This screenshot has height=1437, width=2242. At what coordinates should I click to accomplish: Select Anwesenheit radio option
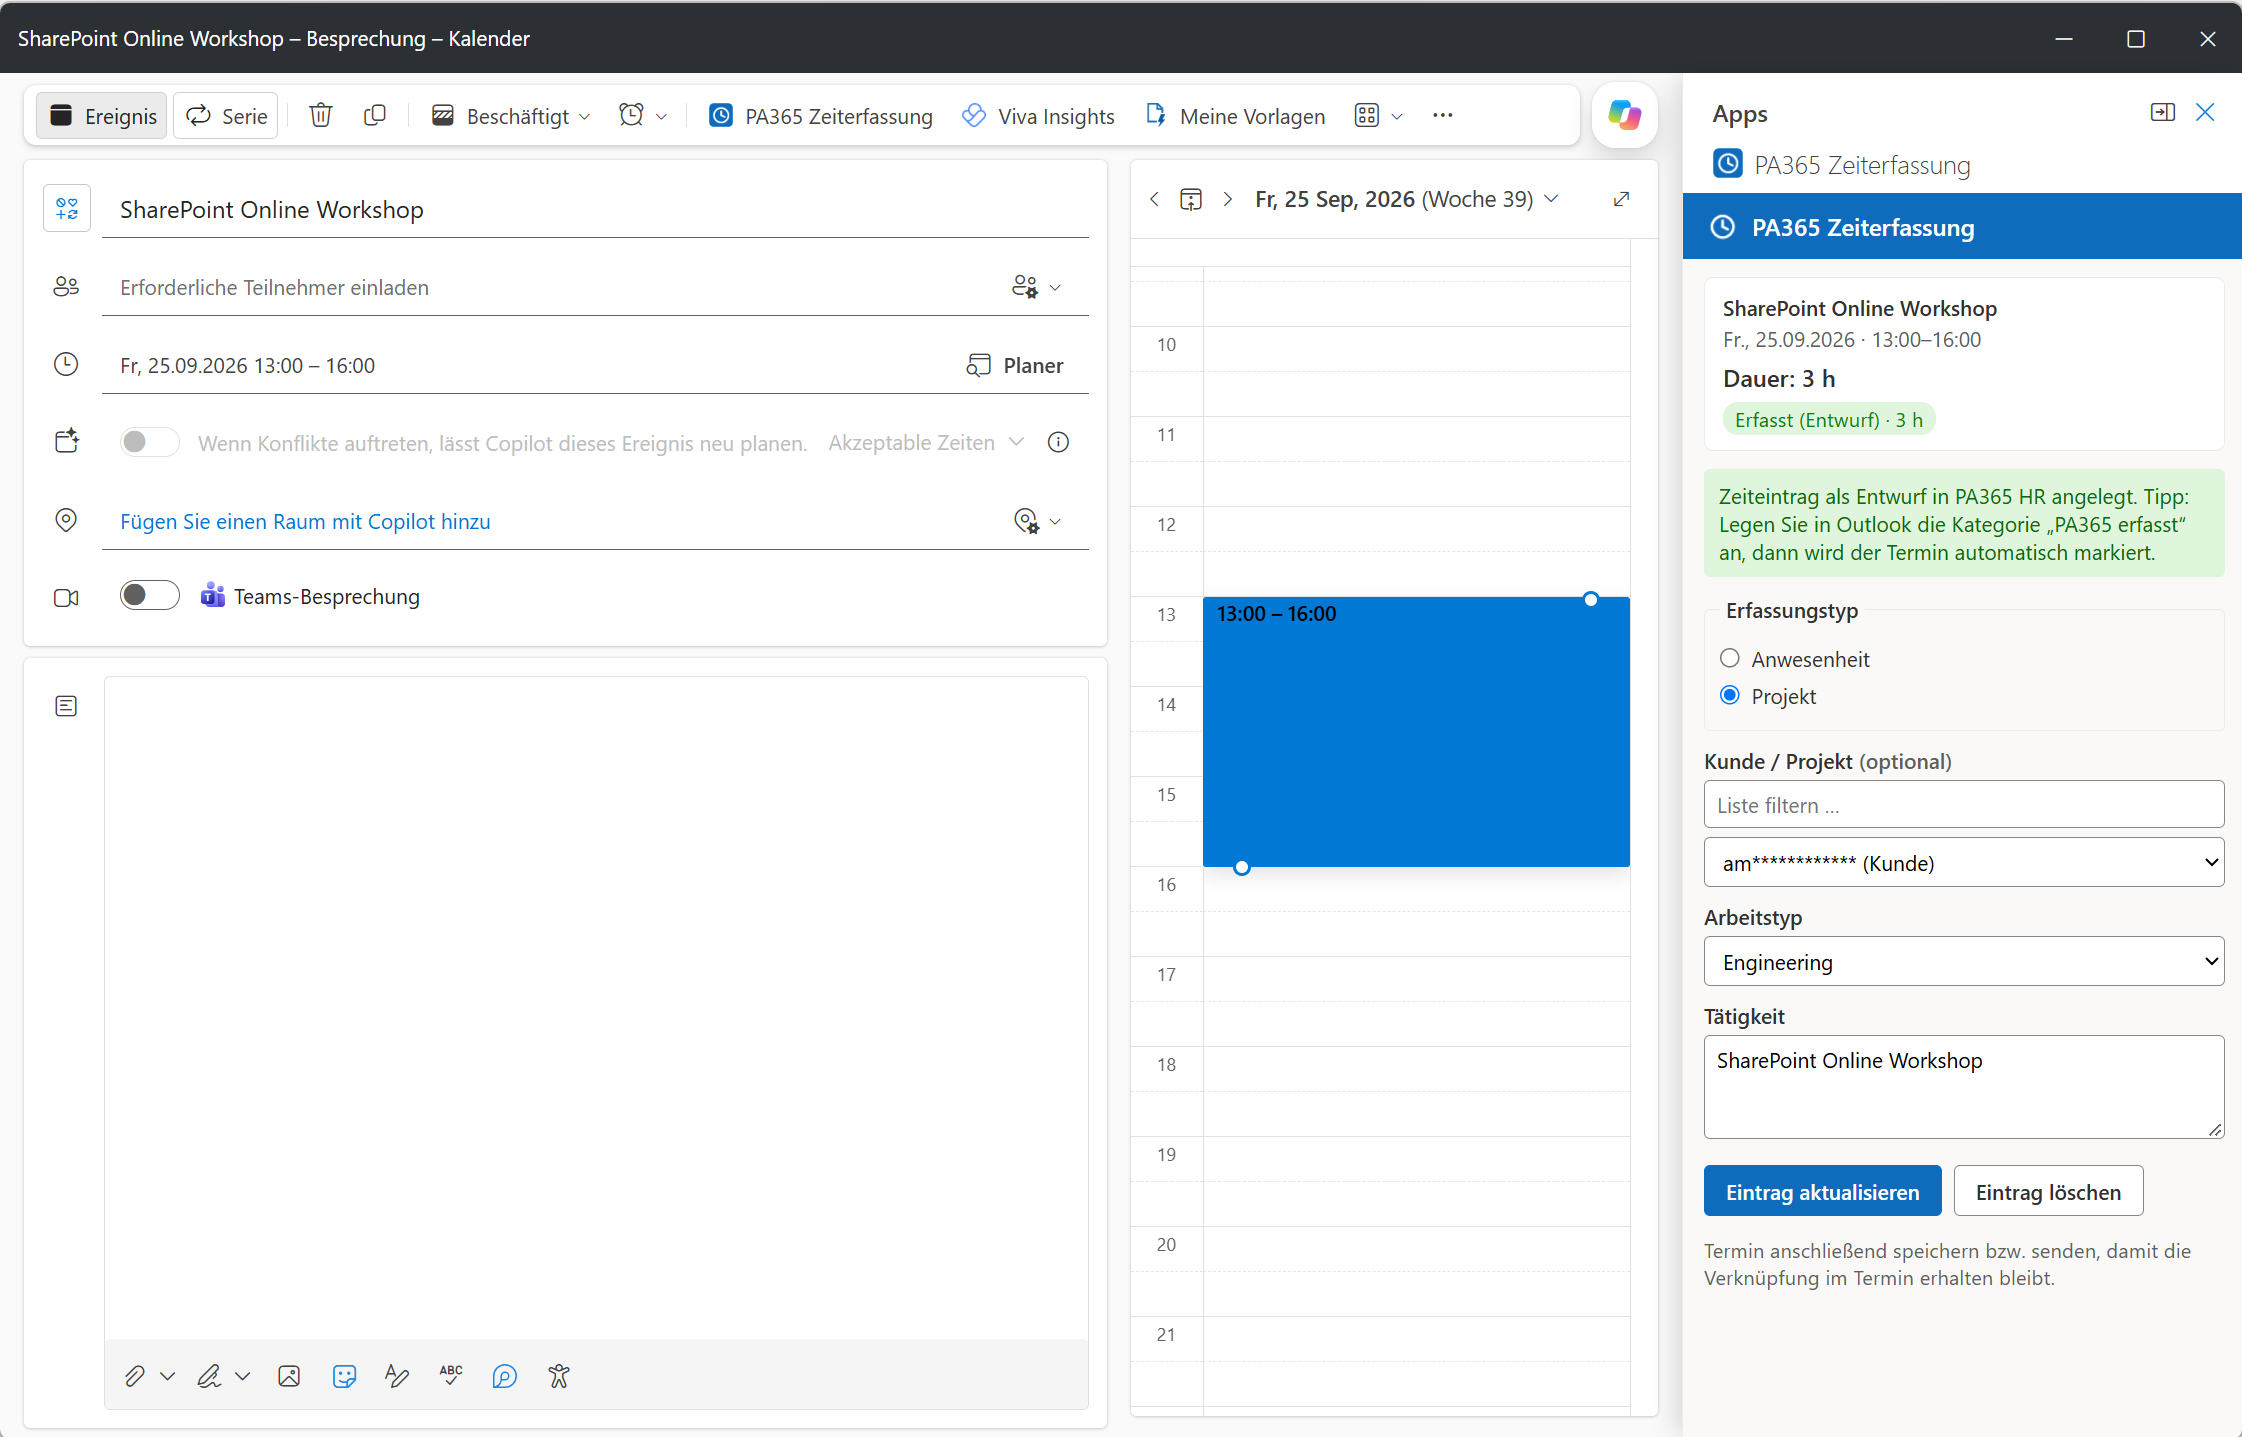pos(1730,658)
